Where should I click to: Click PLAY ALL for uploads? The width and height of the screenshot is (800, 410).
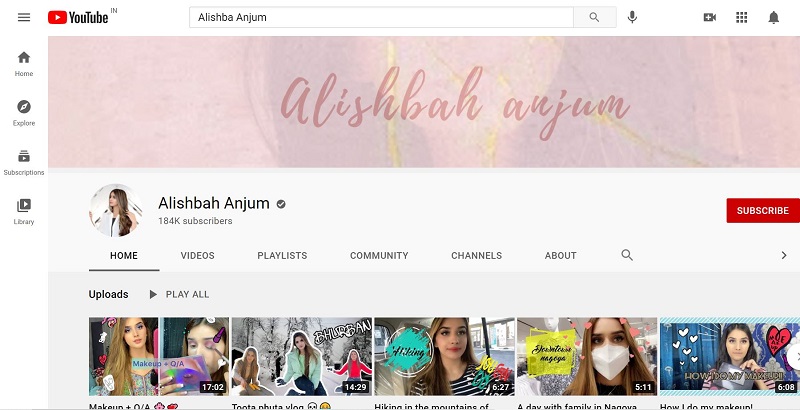tap(180, 294)
